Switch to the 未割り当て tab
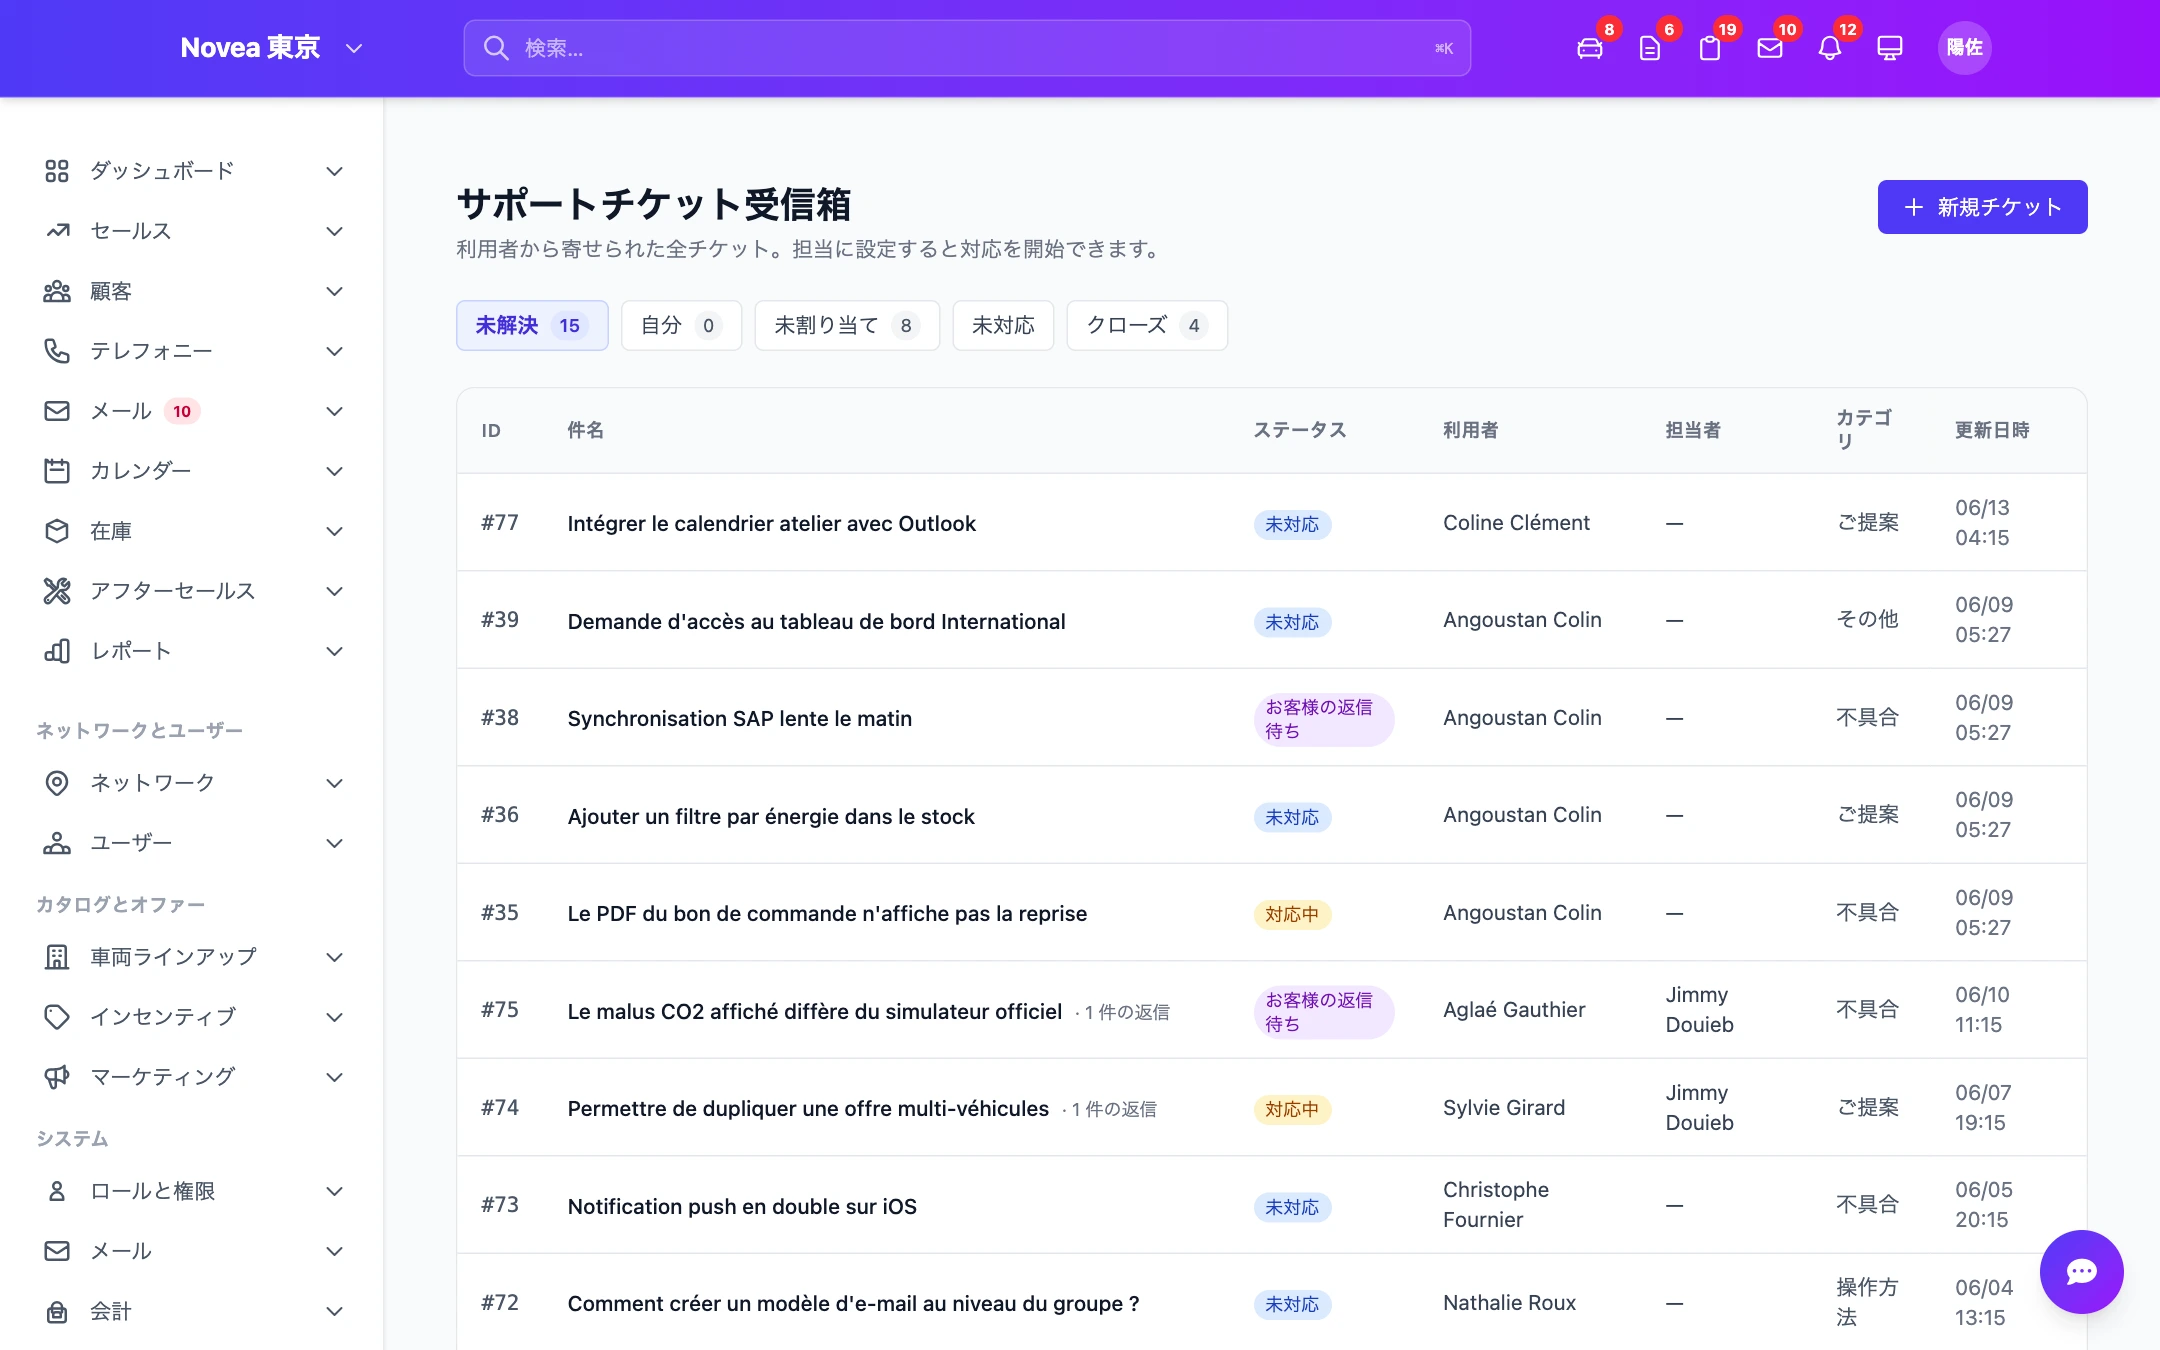This screenshot has height=1350, width=2160. (847, 325)
